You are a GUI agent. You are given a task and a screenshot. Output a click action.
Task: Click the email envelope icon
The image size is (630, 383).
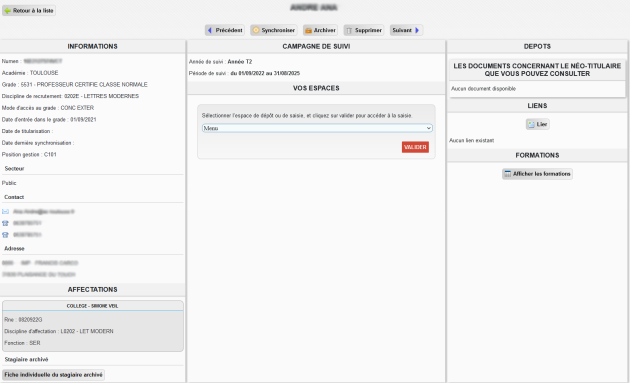click(5, 211)
